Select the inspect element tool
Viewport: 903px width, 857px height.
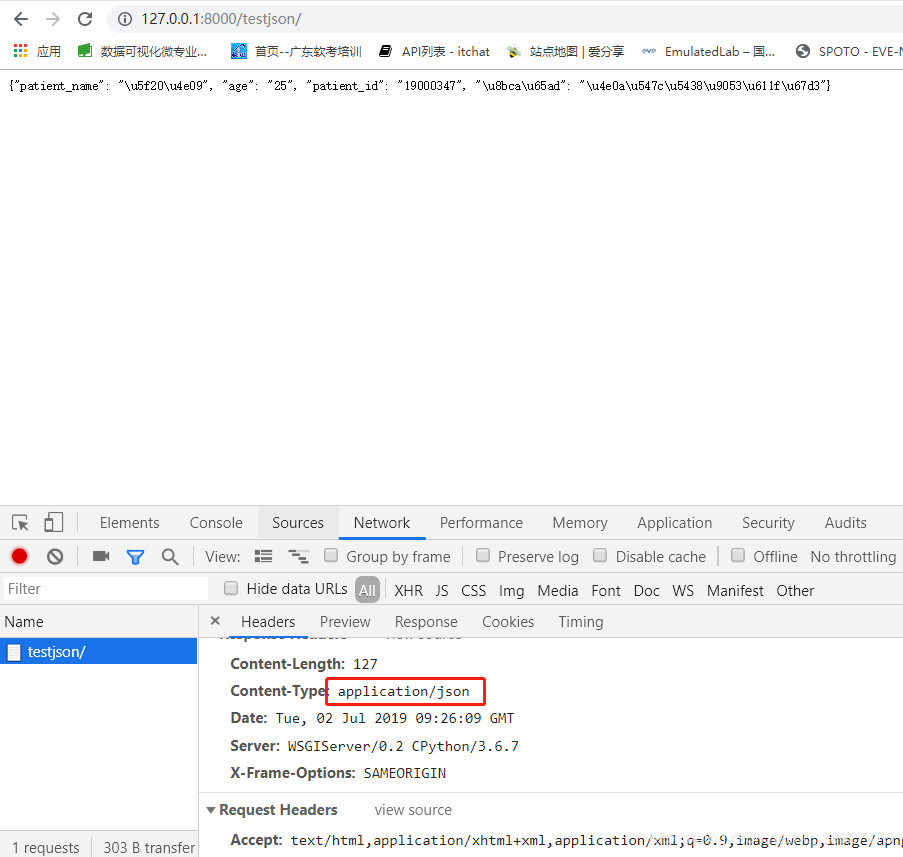[18, 522]
